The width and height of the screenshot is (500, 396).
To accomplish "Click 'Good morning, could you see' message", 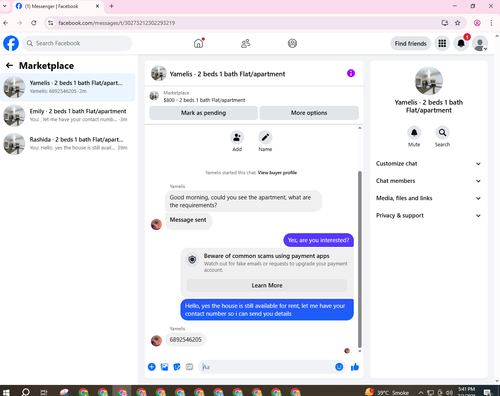I will click(x=243, y=201).
